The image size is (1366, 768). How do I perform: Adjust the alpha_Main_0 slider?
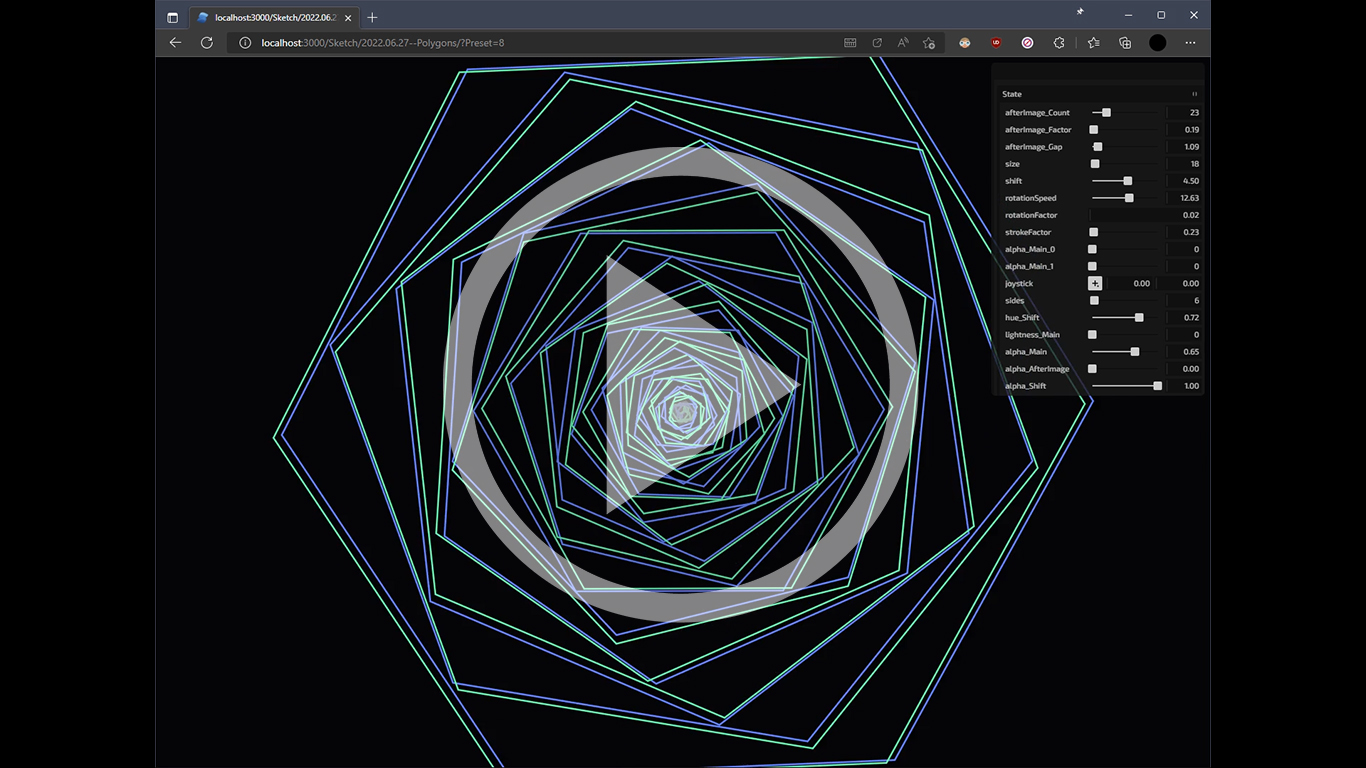click(x=1127, y=249)
